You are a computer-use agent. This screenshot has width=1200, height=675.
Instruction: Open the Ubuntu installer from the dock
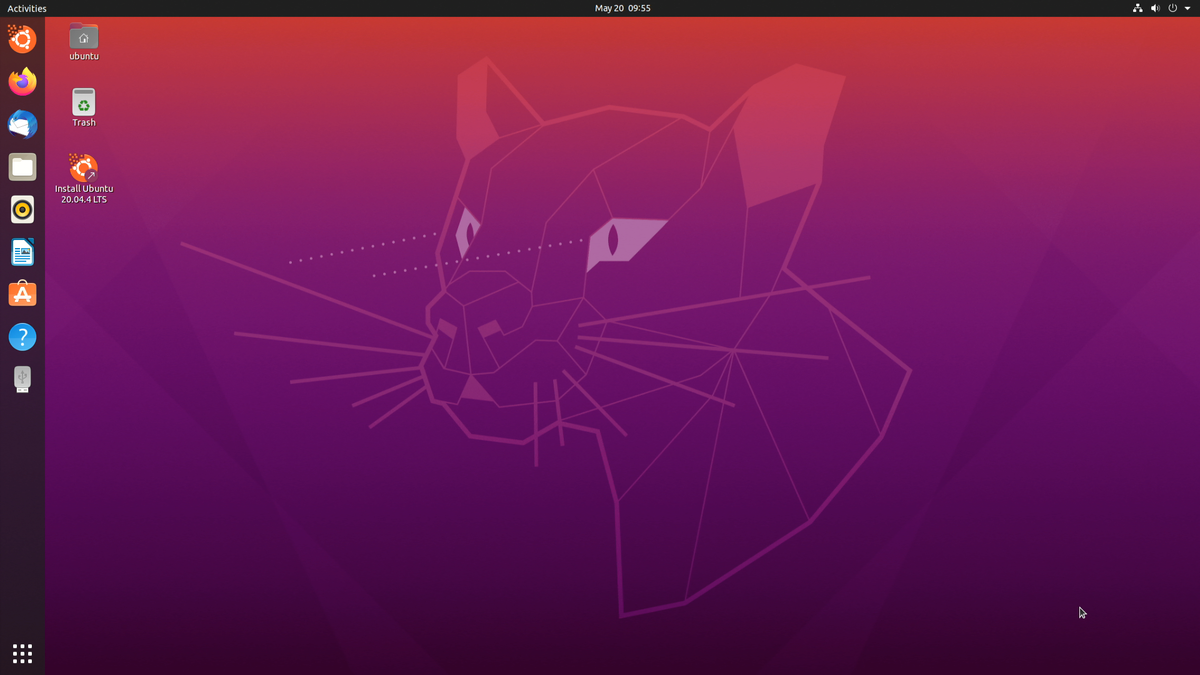point(22,39)
